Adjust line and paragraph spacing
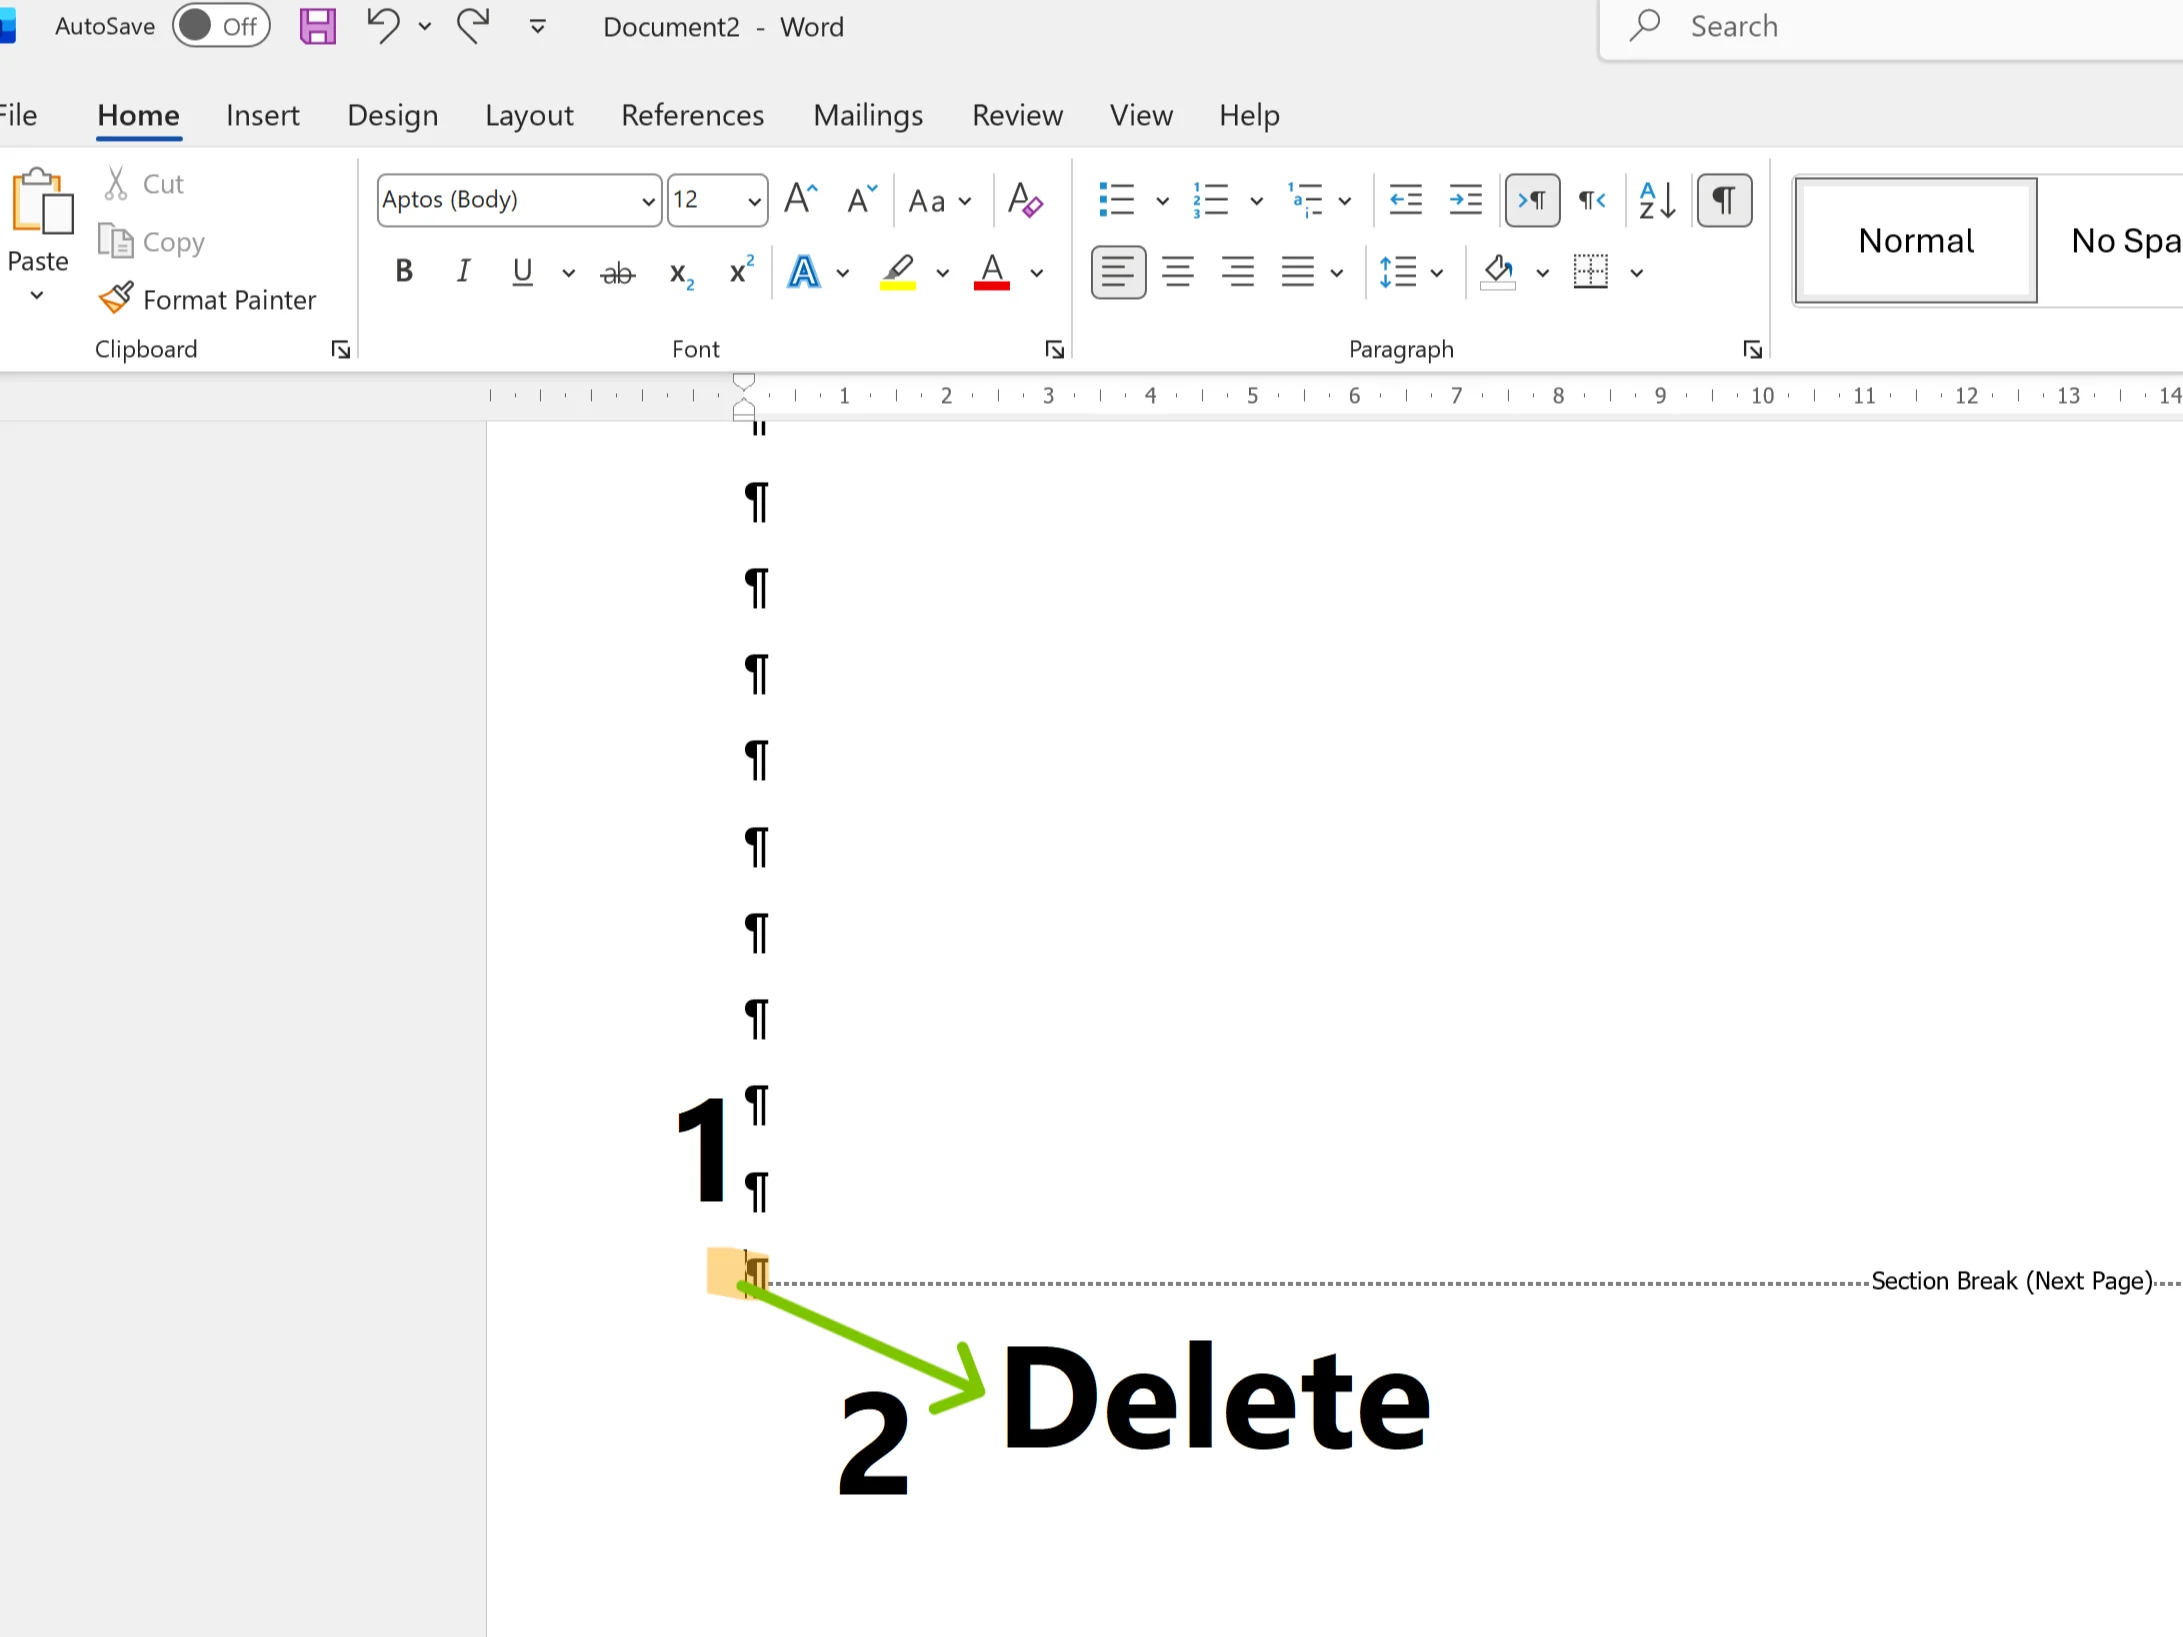The image size is (2183, 1637). coord(1398,272)
